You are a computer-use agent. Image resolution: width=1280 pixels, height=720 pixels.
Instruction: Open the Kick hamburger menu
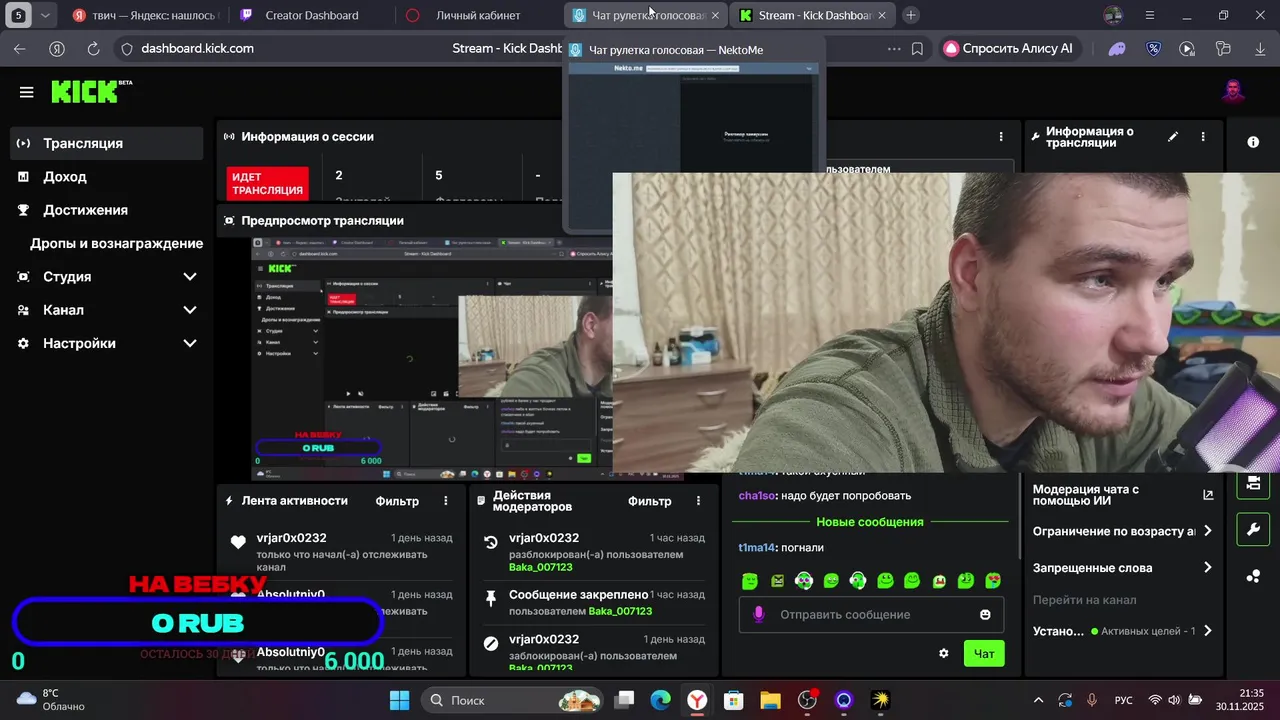click(26, 92)
